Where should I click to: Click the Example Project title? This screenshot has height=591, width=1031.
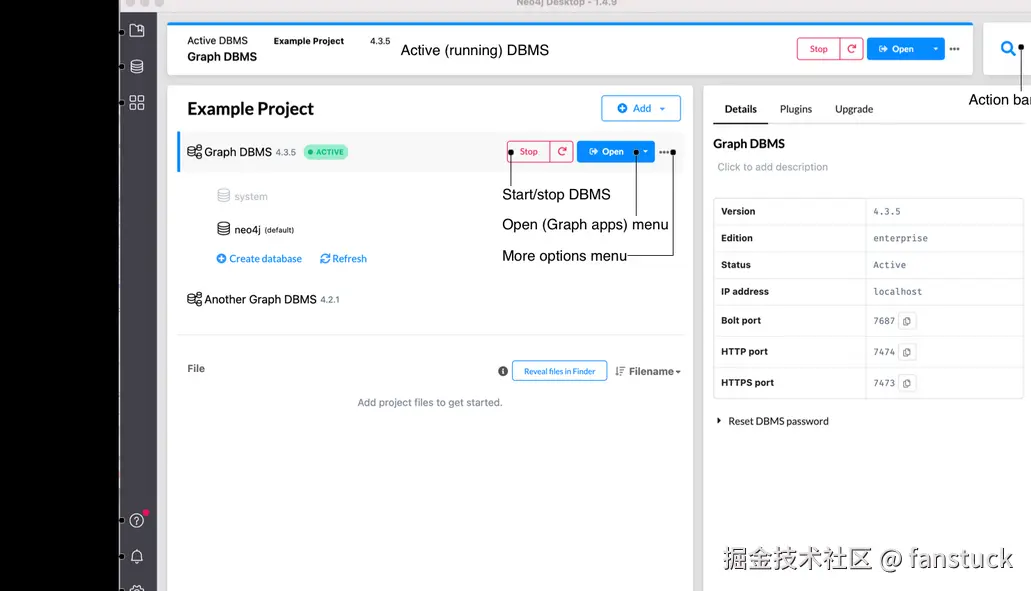point(250,108)
